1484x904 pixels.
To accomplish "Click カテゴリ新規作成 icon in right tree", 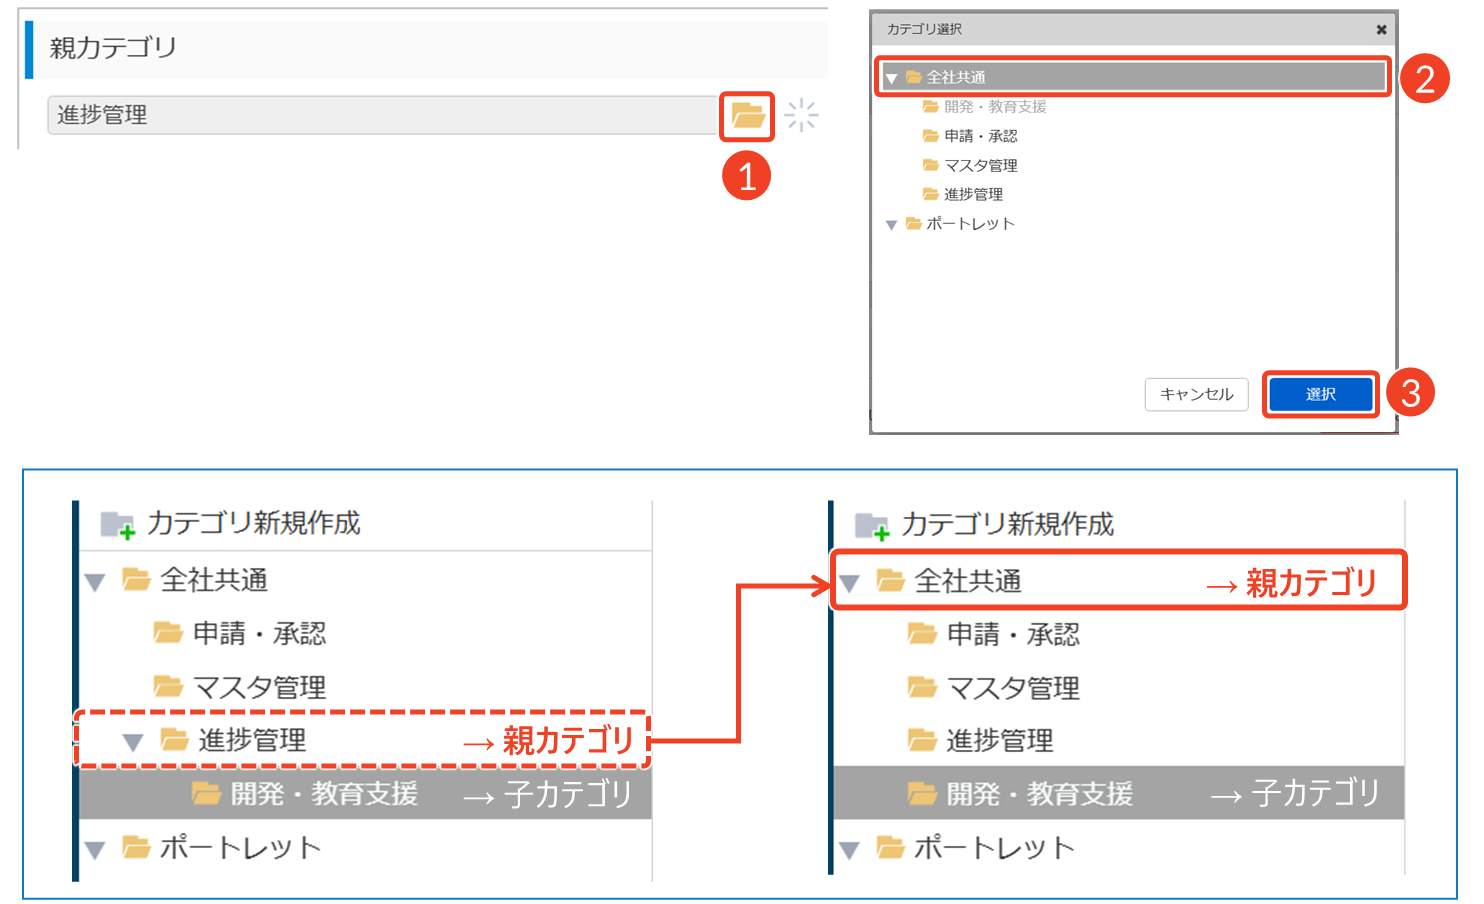I will pos(872,525).
